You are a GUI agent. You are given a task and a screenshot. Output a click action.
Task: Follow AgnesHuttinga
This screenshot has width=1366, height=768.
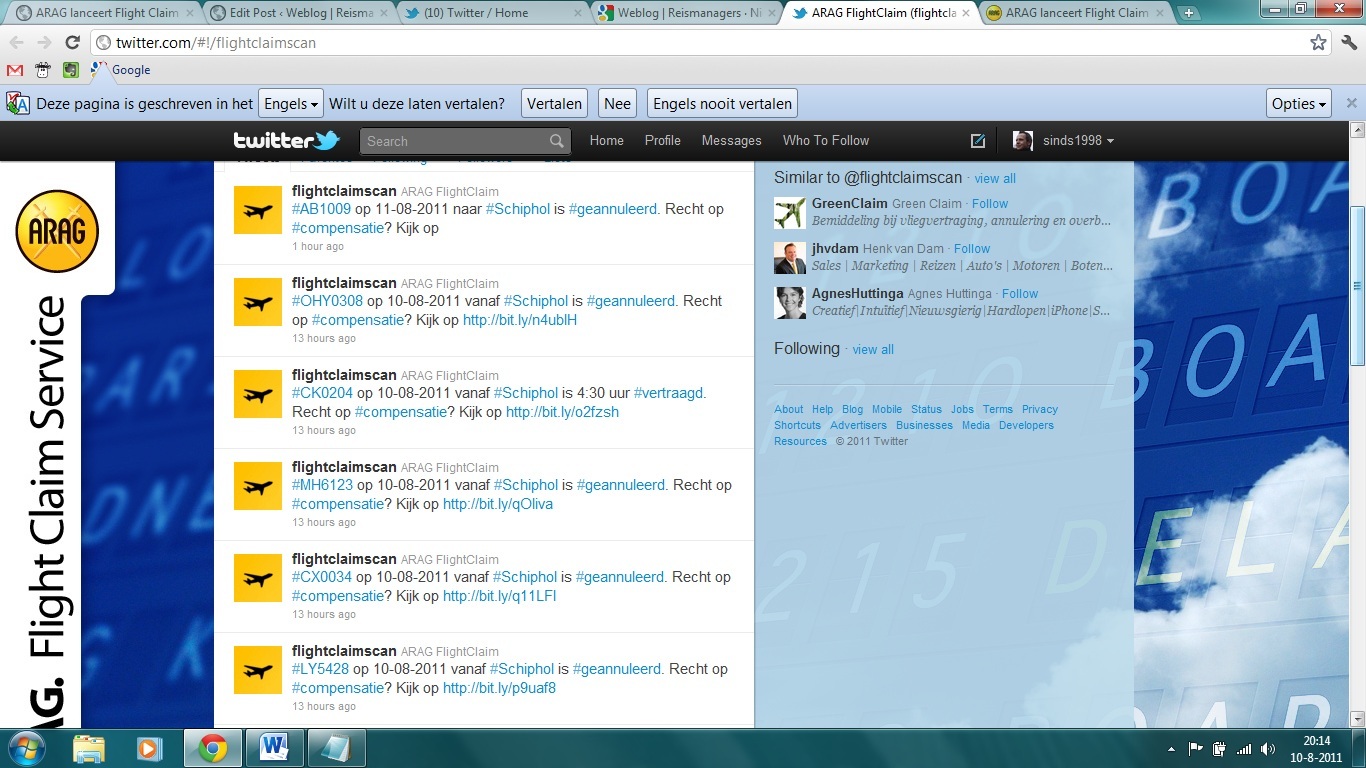click(1020, 294)
